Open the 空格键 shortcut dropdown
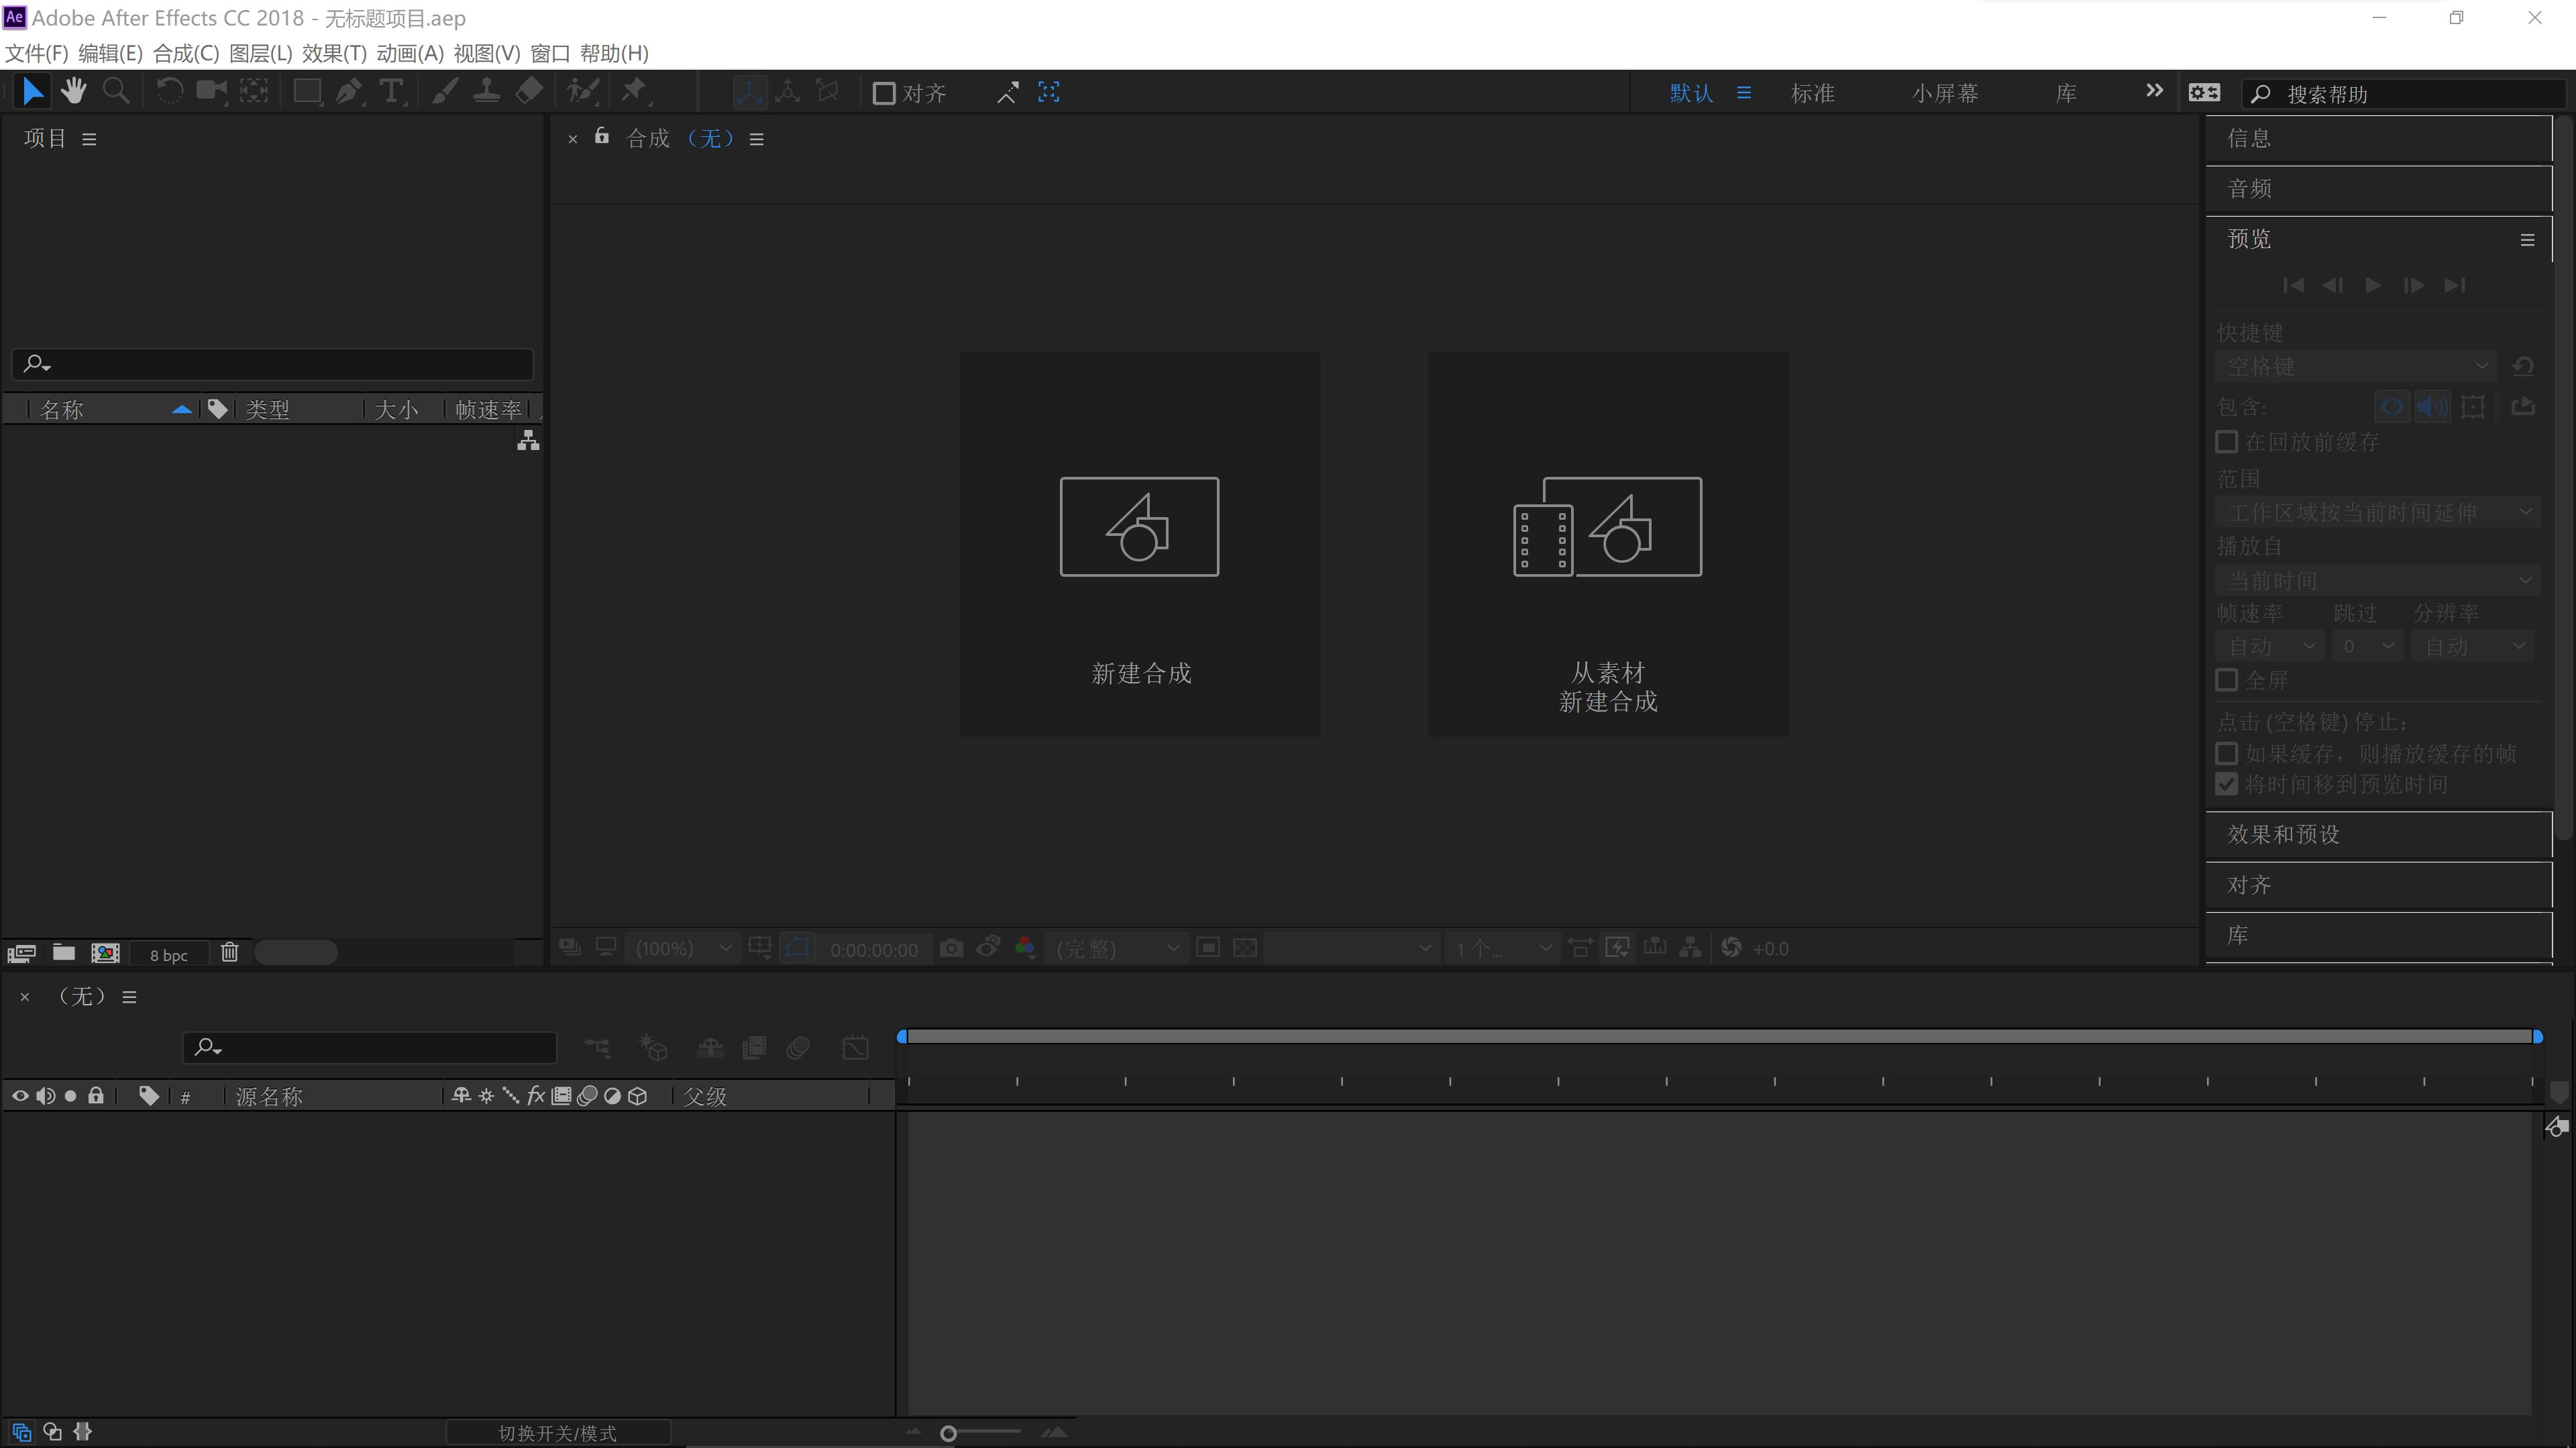The height and width of the screenshot is (1448, 2576). point(2356,366)
